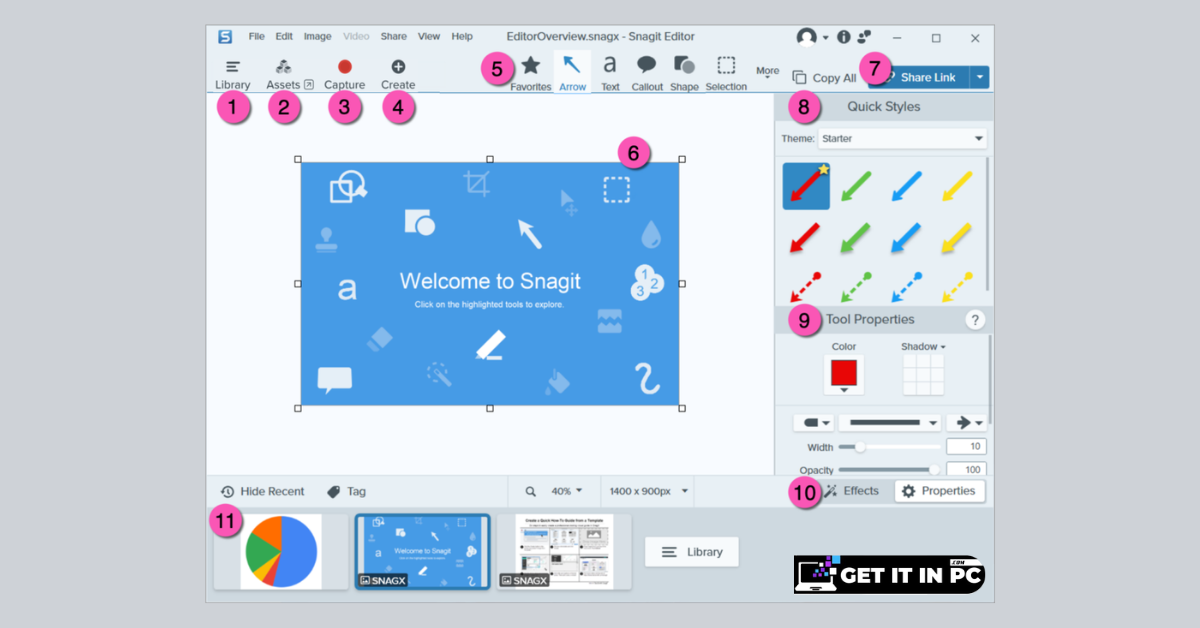Select the Welcome to Snagit SNAGX thumbnail
1200x628 pixels.
tap(423, 551)
